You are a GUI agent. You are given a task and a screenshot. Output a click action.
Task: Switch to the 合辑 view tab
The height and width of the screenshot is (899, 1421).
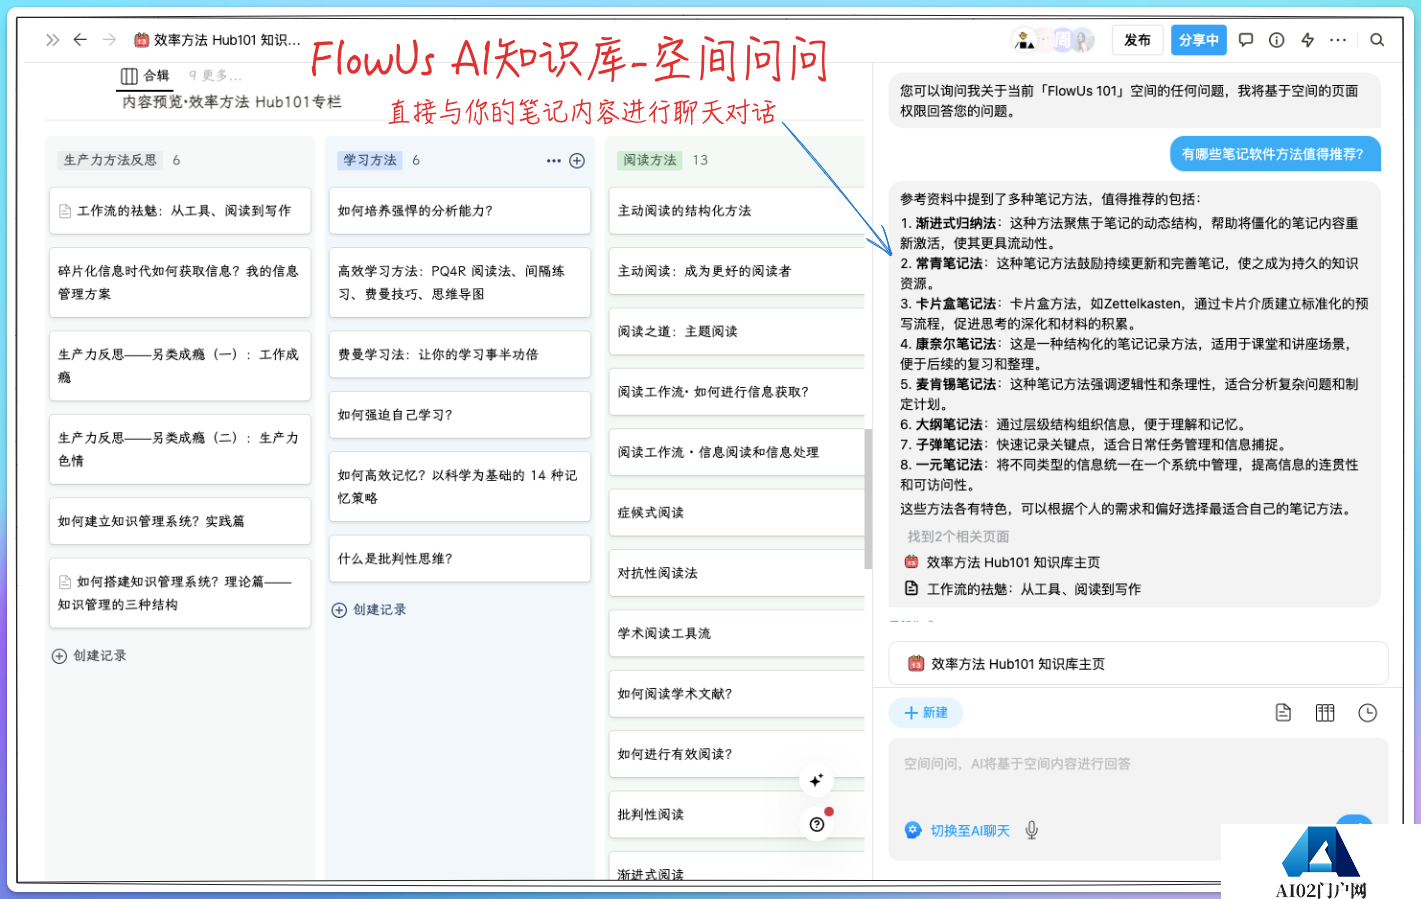click(x=145, y=76)
